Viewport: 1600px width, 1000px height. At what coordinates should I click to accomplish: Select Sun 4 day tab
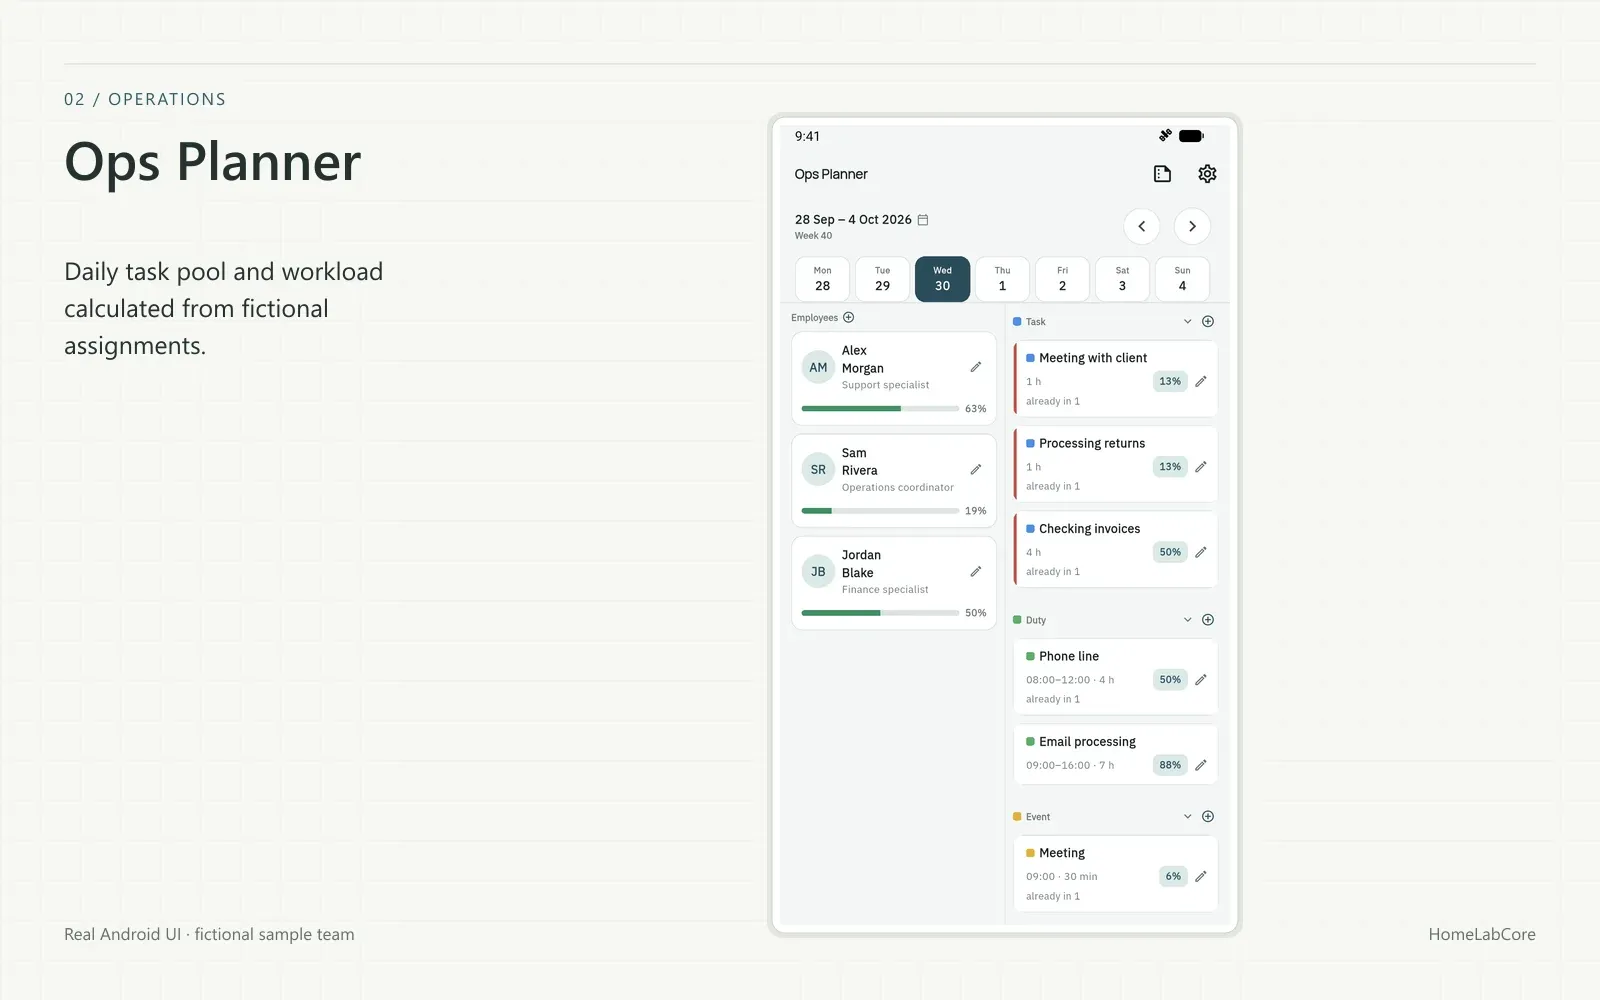click(x=1183, y=279)
